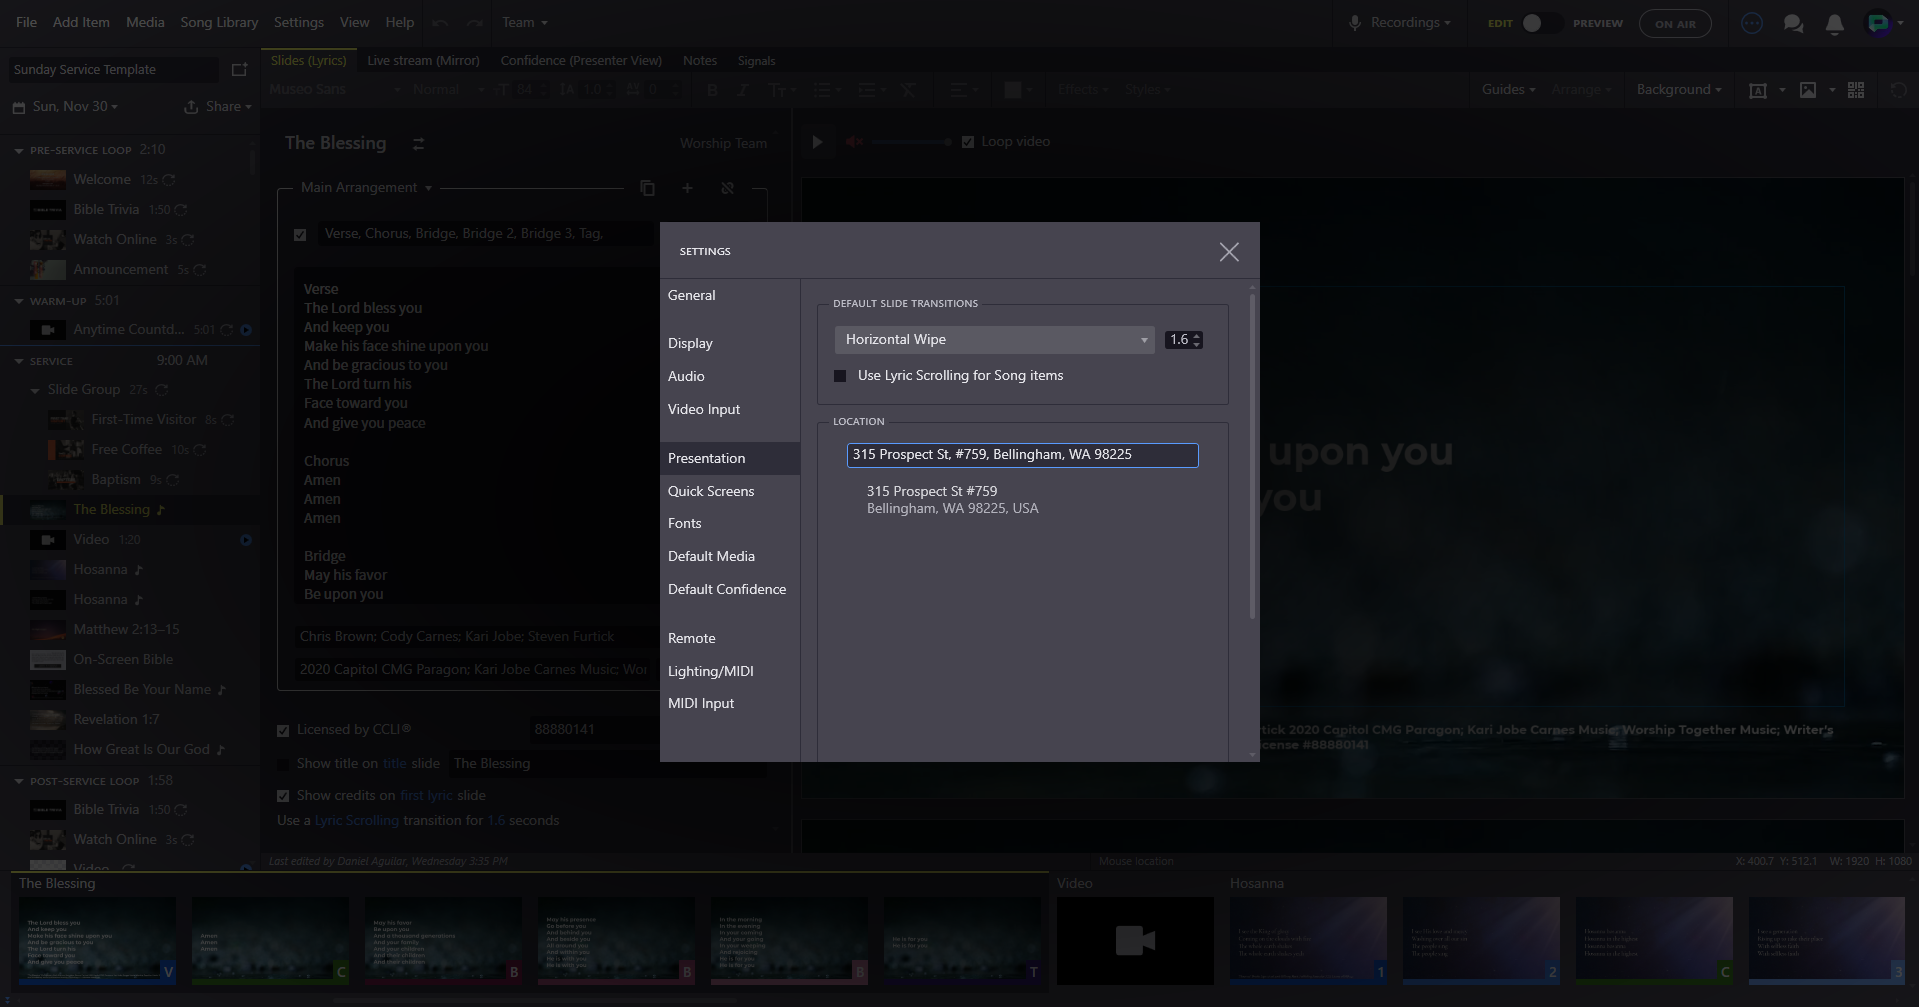Image resolution: width=1919 pixels, height=1007 pixels.
Task: Duplicate the Main Arrangement with copy icon
Action: coord(647,188)
